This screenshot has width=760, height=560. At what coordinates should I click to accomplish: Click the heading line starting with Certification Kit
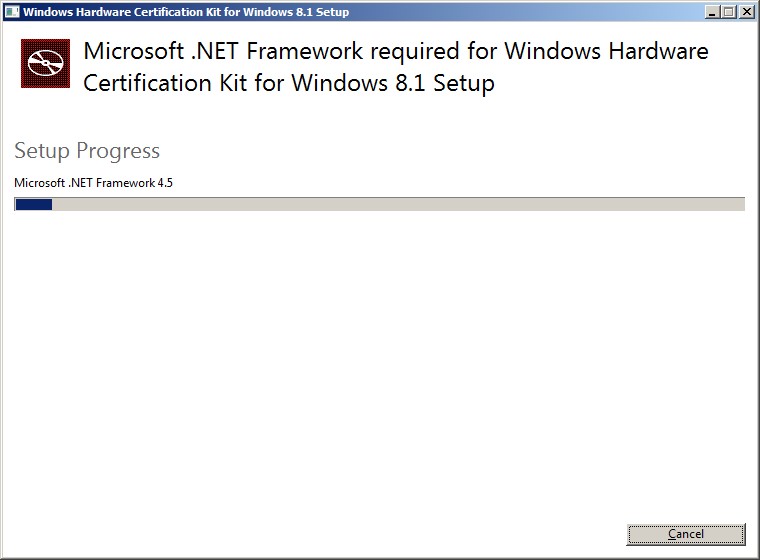[289, 83]
